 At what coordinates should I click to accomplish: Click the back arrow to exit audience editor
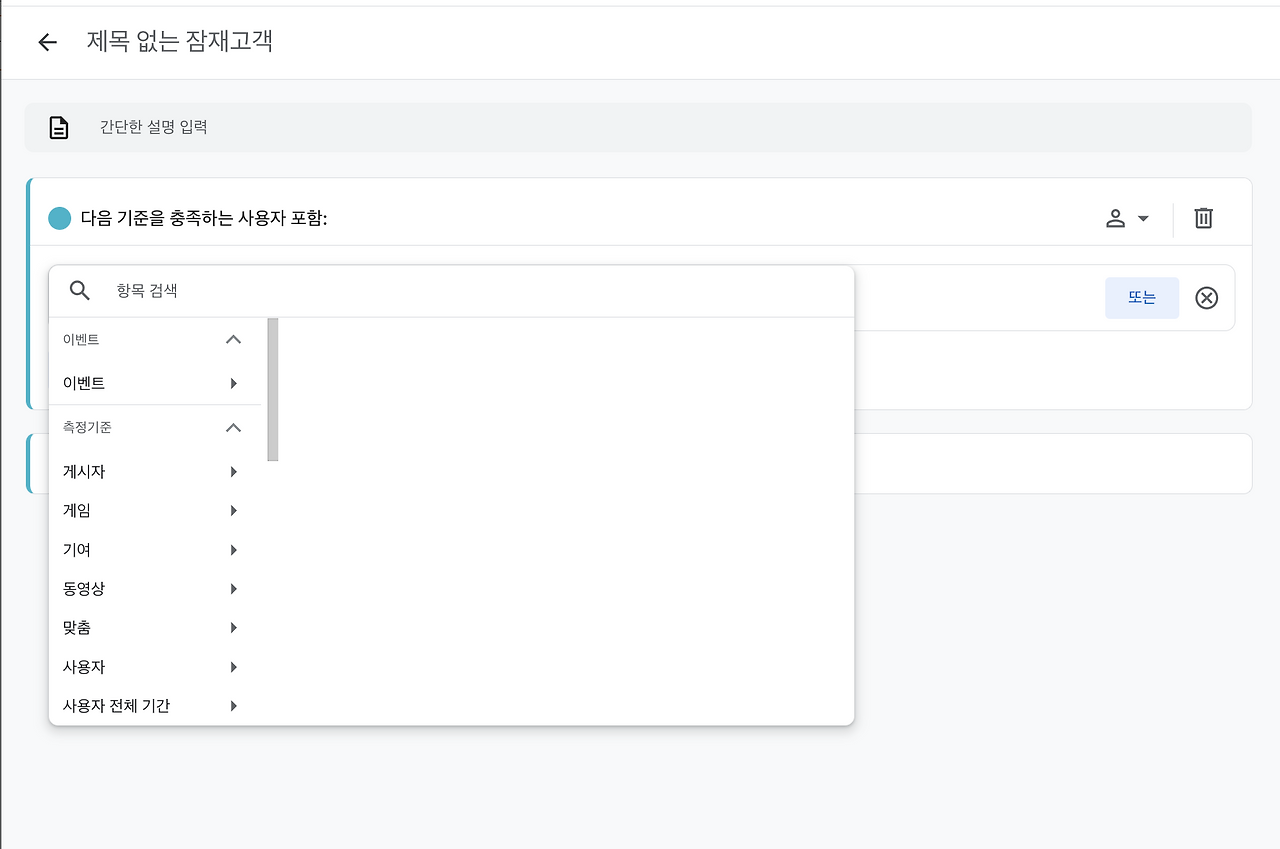pyautogui.click(x=47, y=42)
